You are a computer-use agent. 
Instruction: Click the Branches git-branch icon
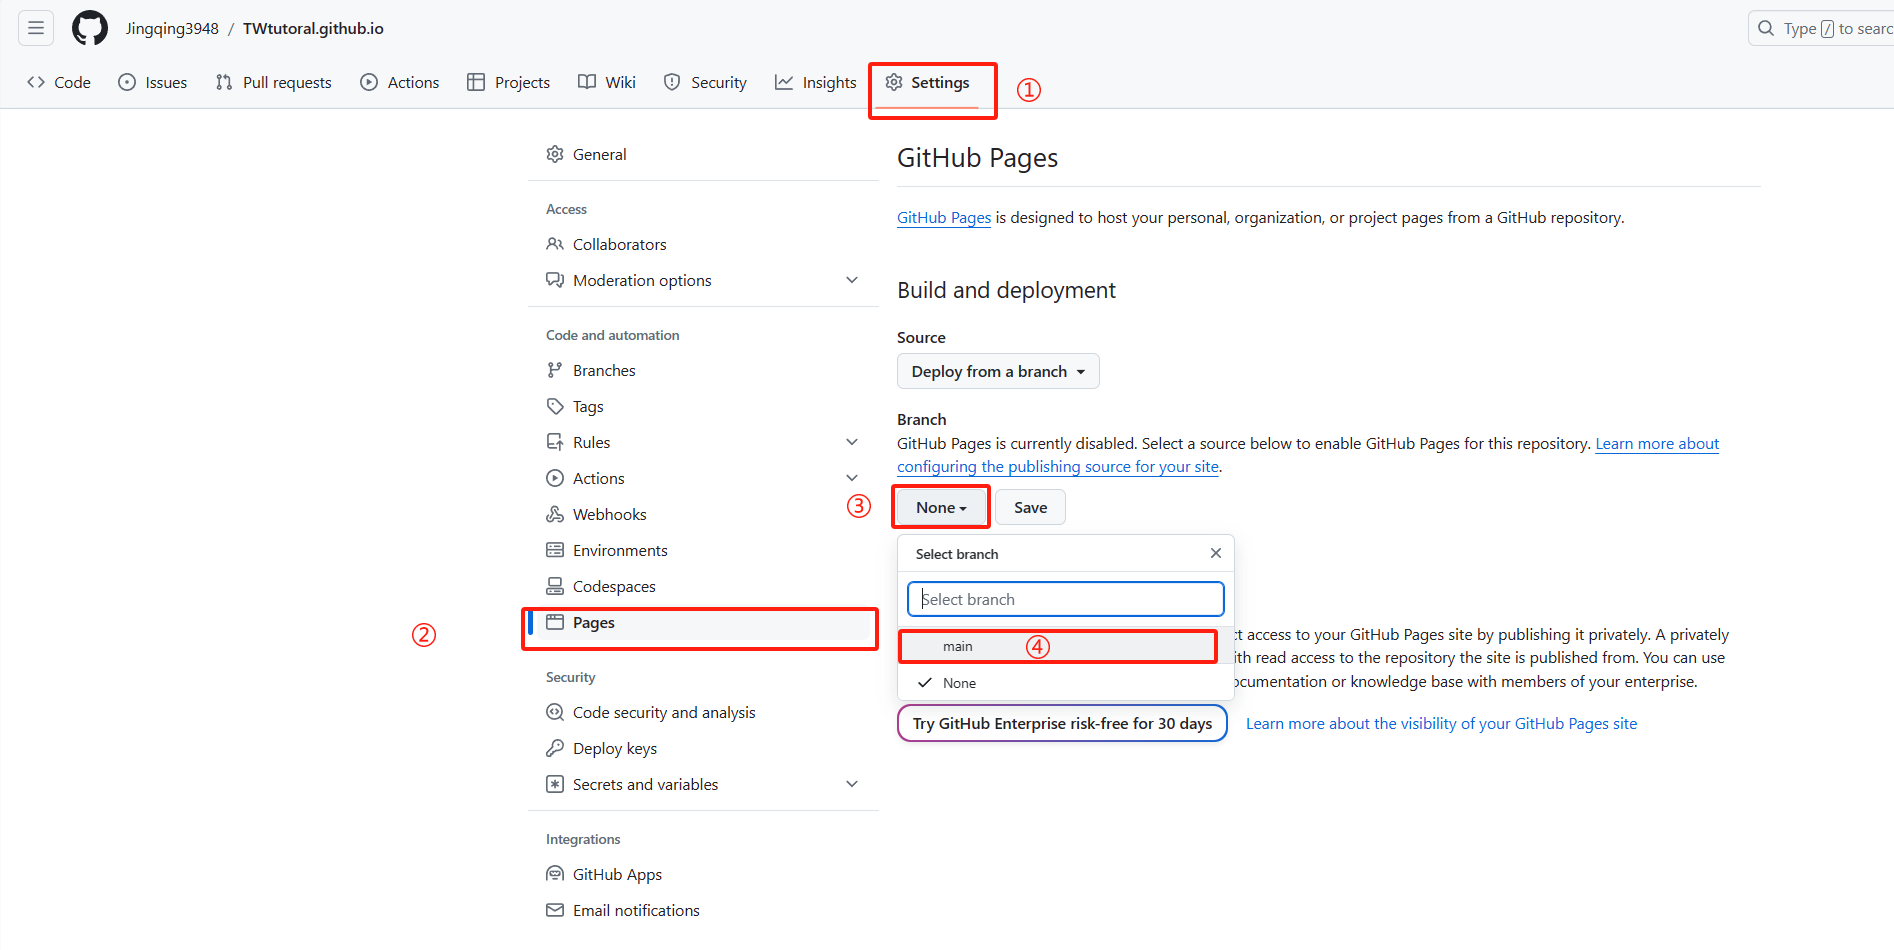pos(555,370)
